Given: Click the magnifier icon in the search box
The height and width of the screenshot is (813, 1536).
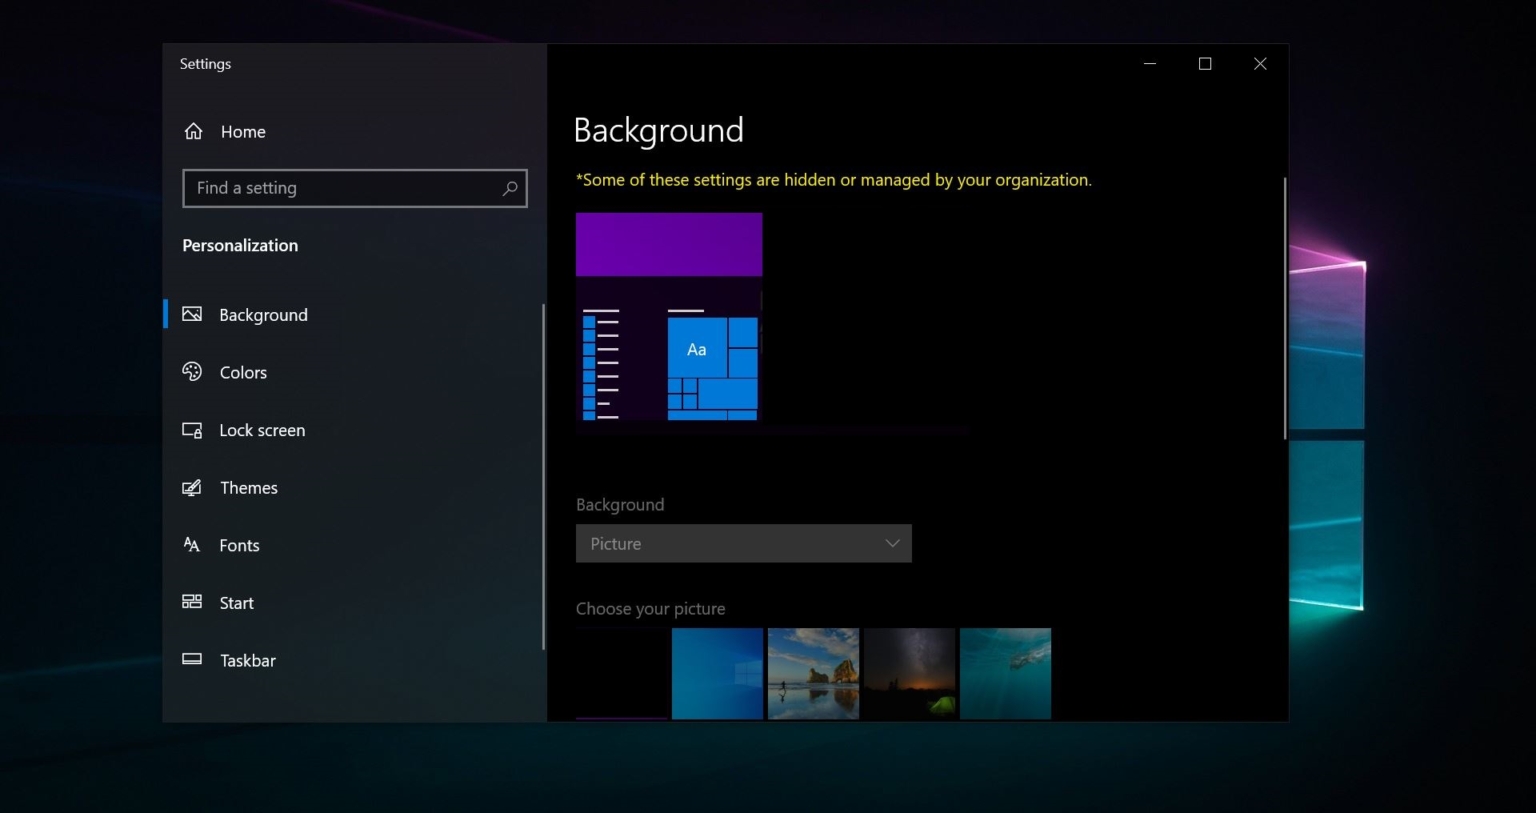Looking at the screenshot, I should click(x=510, y=188).
